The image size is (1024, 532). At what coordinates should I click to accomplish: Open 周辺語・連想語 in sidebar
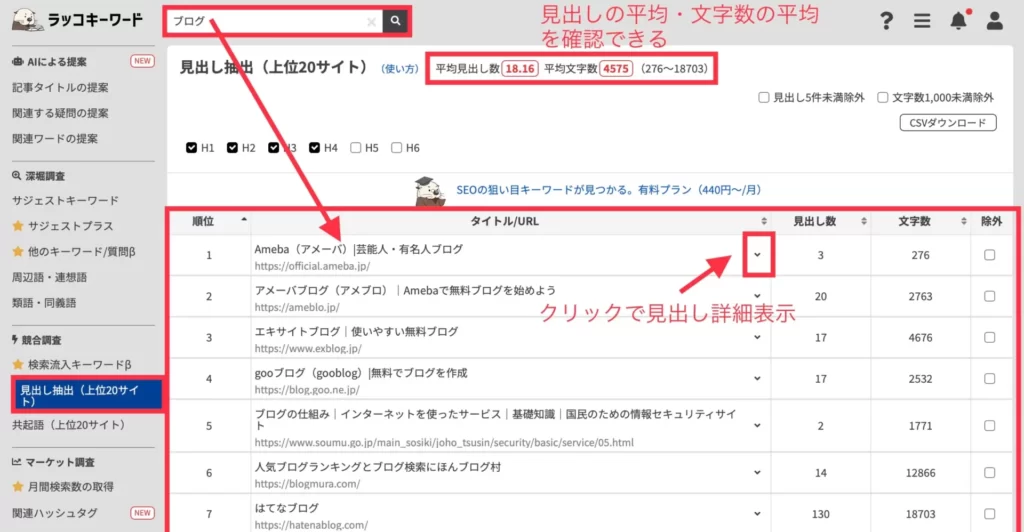(x=49, y=277)
